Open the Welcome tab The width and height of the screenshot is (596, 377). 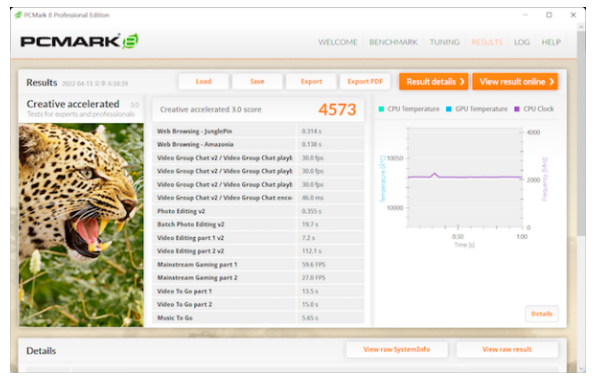tap(338, 42)
